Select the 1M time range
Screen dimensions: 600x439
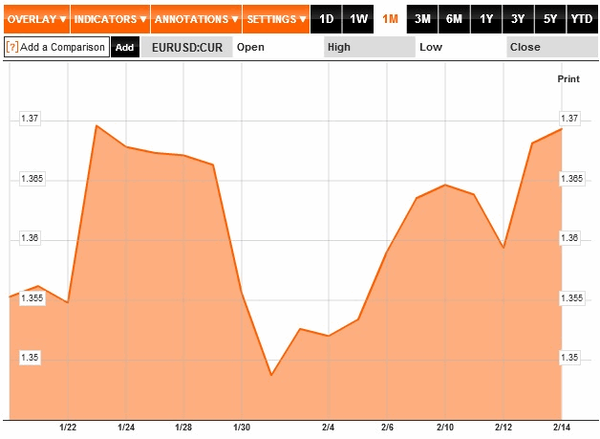coord(390,19)
